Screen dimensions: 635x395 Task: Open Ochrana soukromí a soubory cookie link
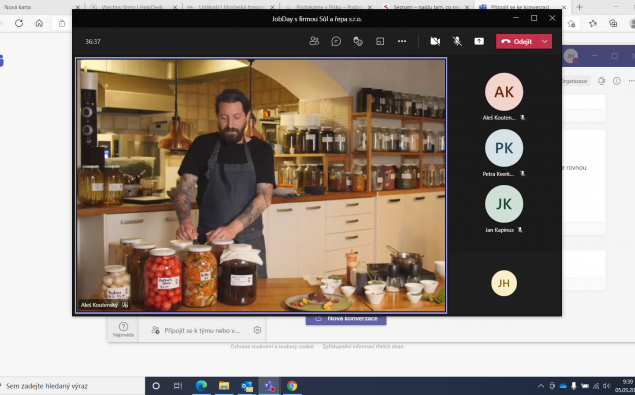[272, 346]
